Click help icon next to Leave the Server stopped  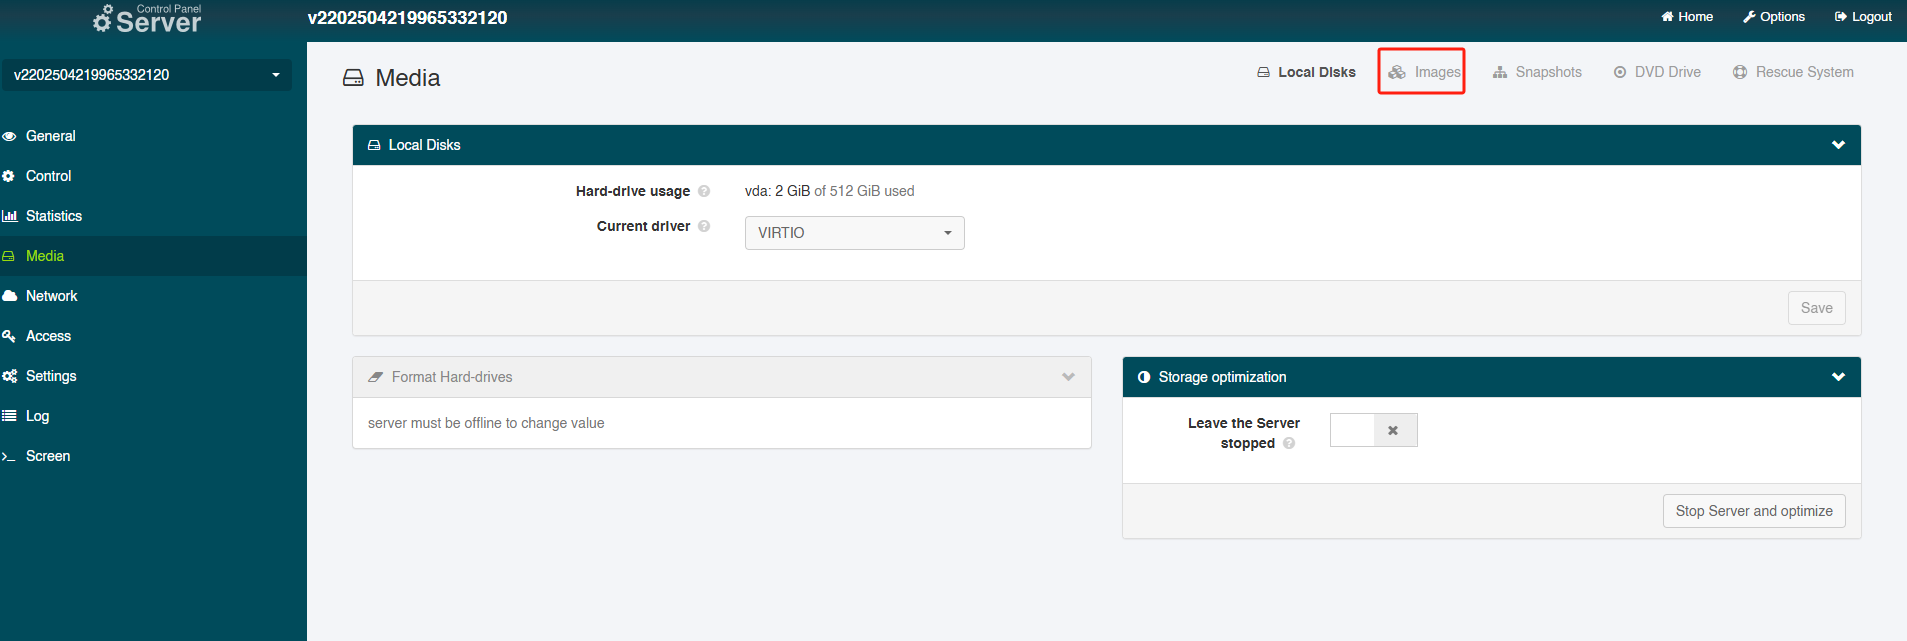[x=1289, y=443]
